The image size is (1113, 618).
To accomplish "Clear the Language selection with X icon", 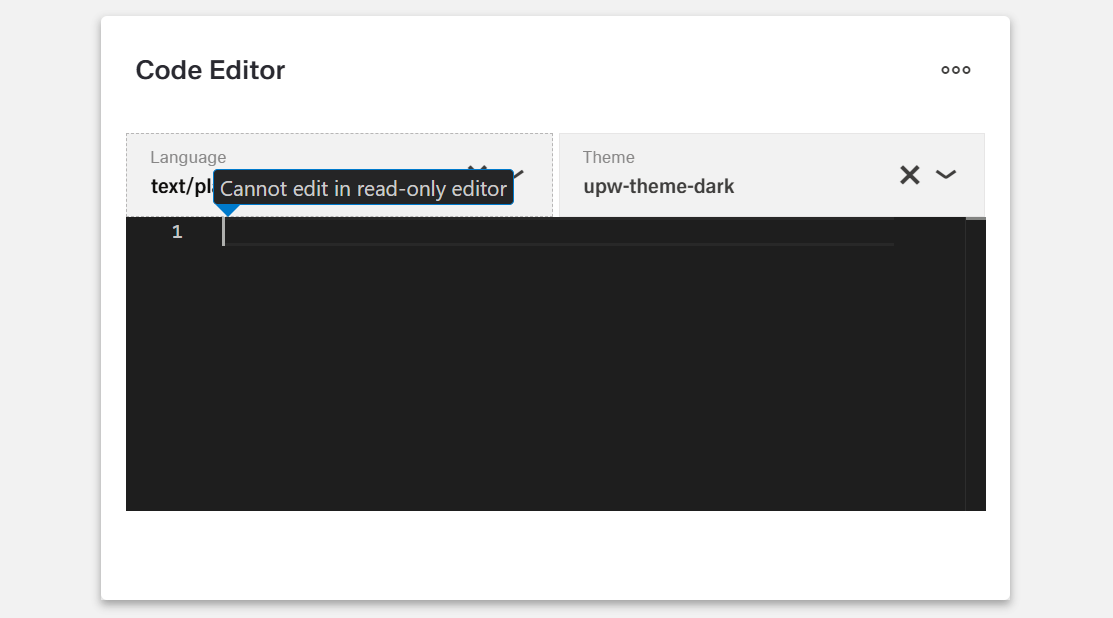I will click(477, 168).
